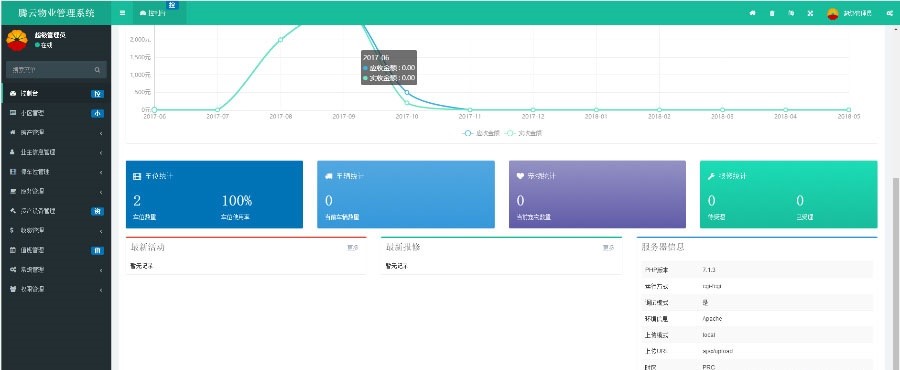Expand the sidebar menu with the person icon

point(55,152)
